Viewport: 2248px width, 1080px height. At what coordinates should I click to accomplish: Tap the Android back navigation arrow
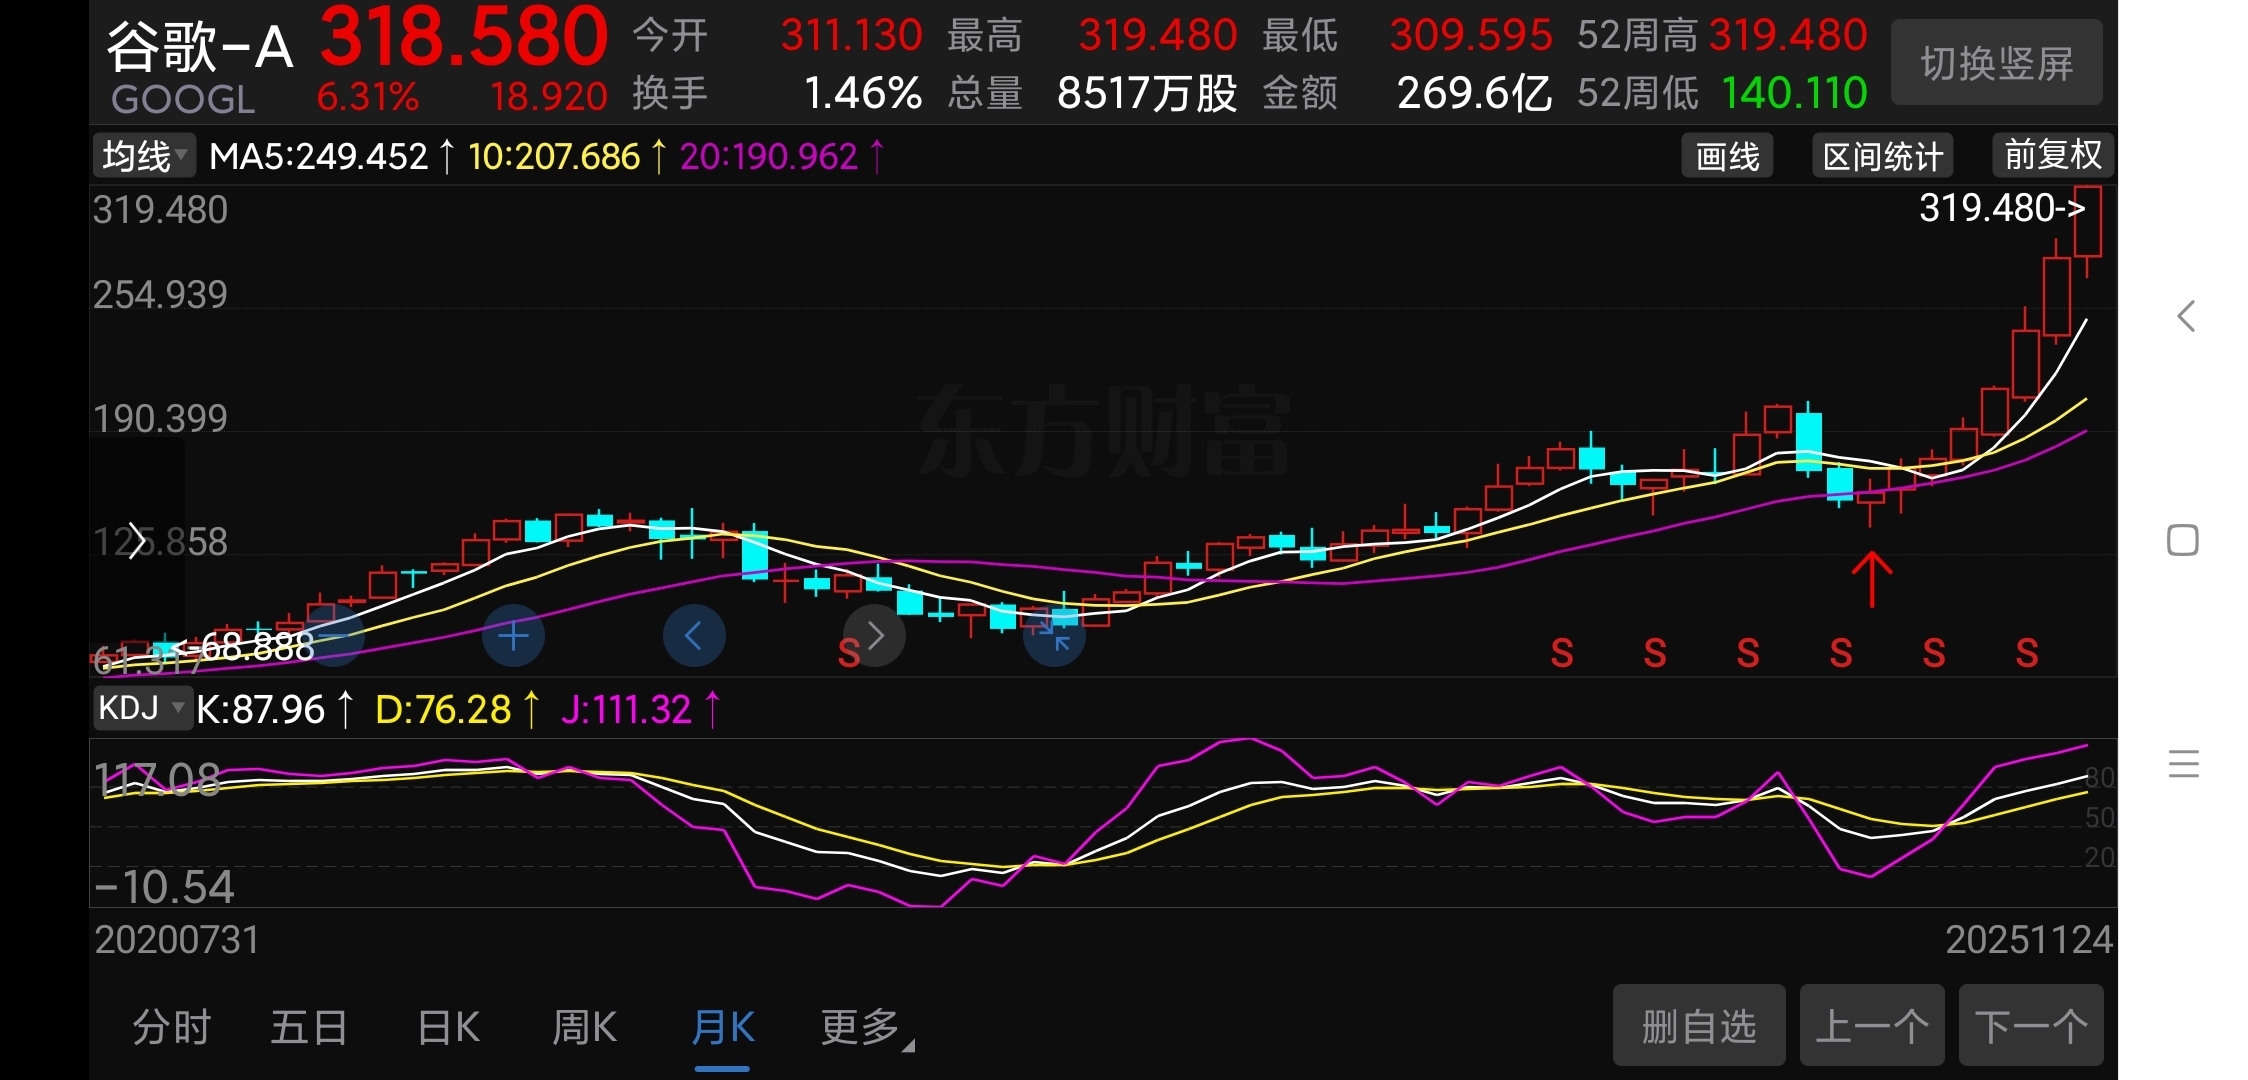tap(2186, 316)
